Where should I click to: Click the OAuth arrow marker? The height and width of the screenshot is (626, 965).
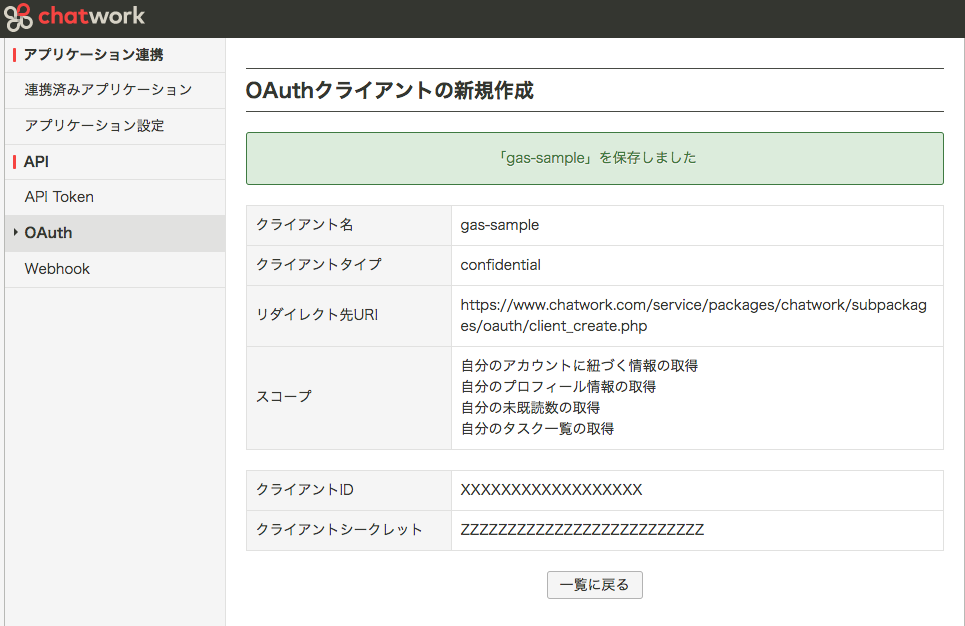coord(15,232)
